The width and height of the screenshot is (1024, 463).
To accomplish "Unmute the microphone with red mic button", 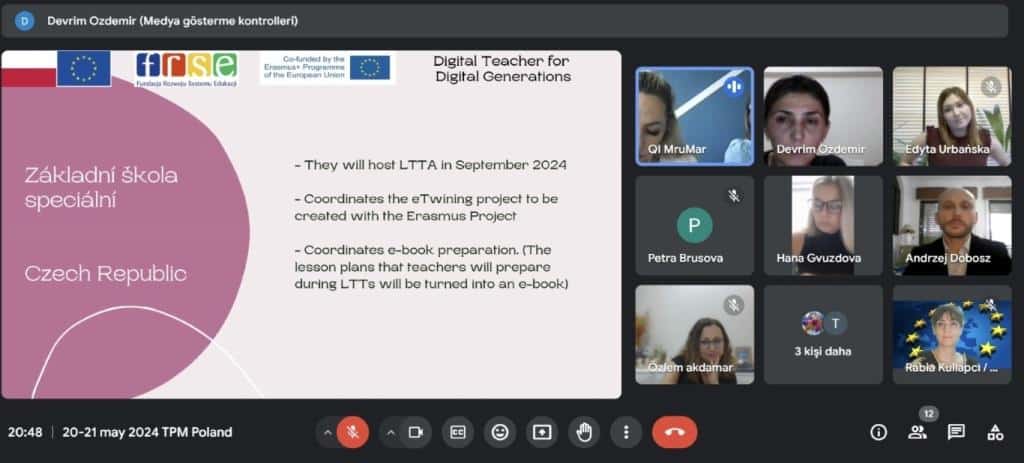I will point(351,432).
